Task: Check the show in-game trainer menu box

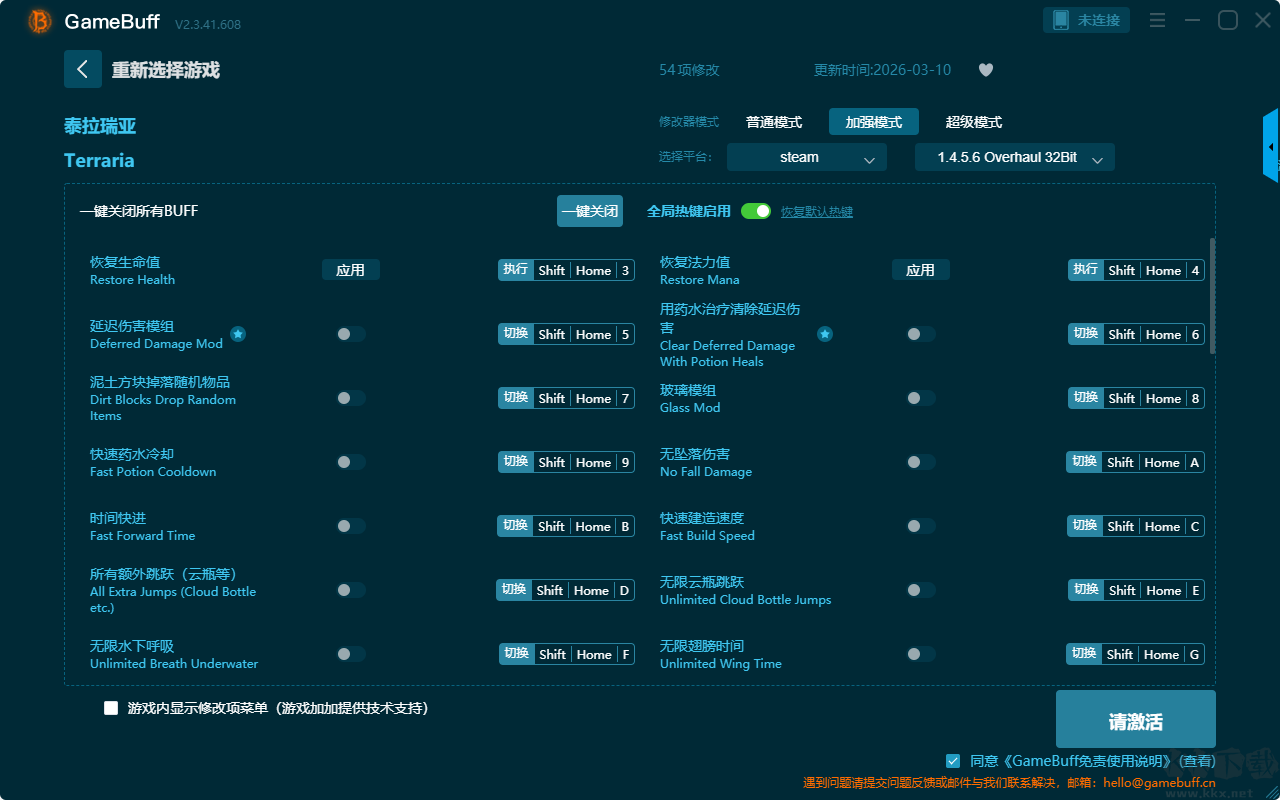Action: point(111,708)
